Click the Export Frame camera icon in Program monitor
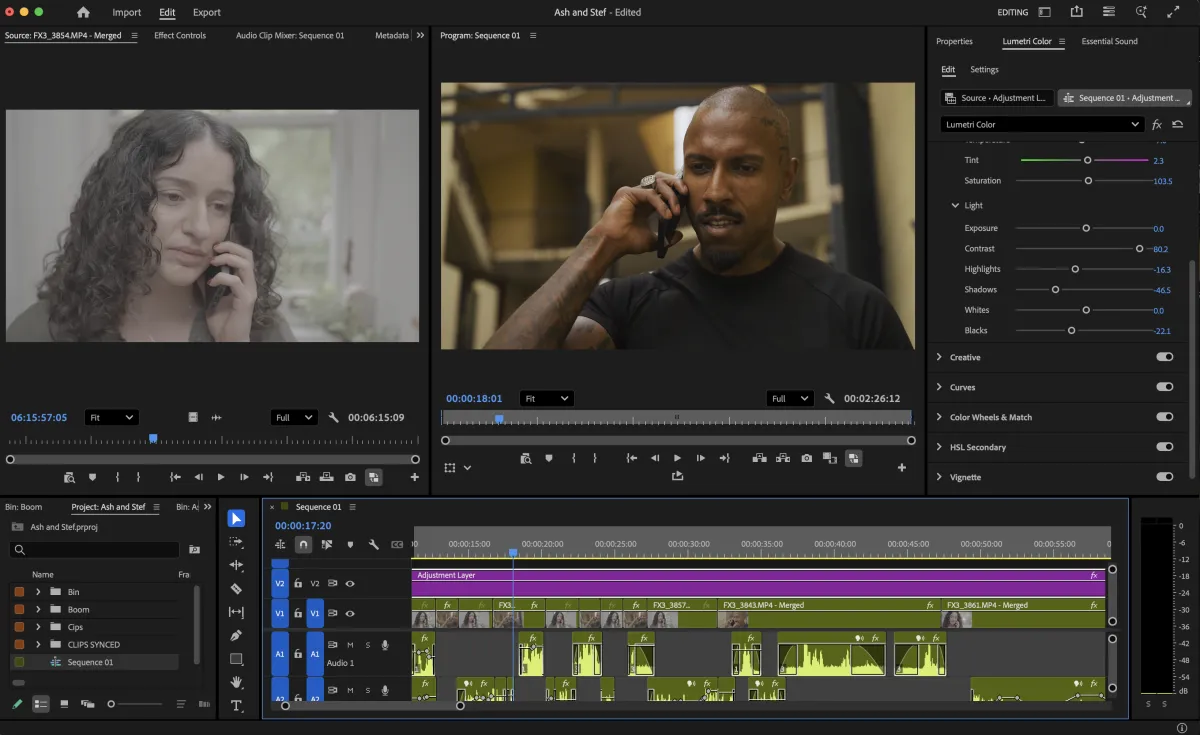The image size is (1200, 735). click(807, 458)
